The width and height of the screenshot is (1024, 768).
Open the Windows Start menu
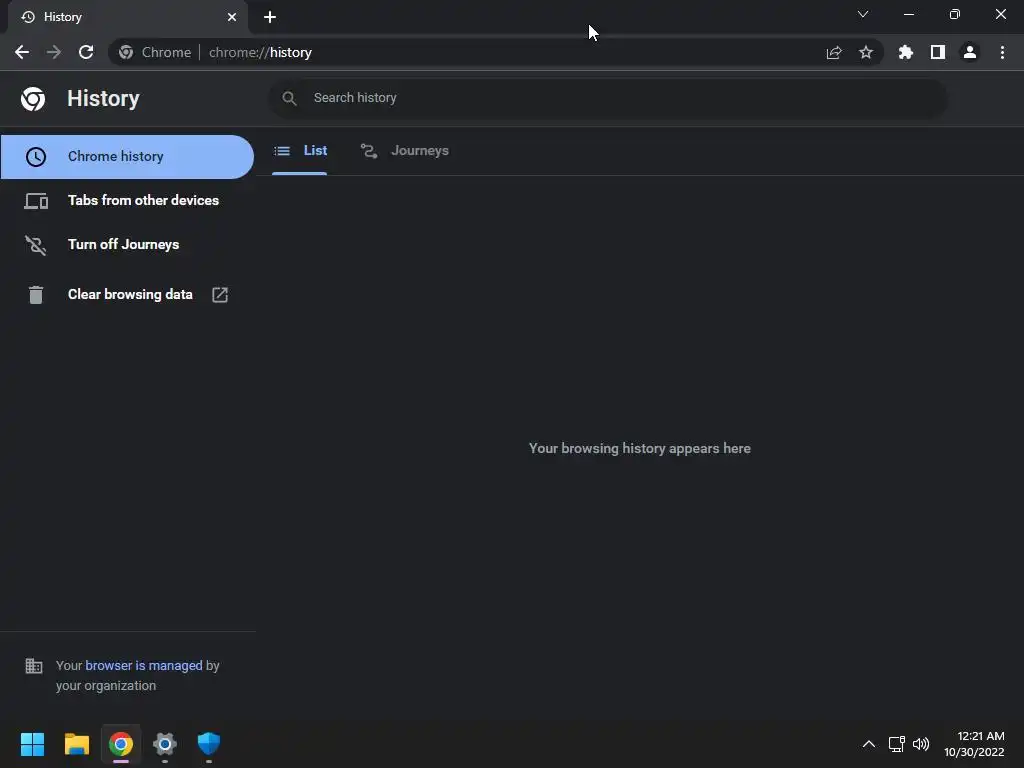coord(33,744)
